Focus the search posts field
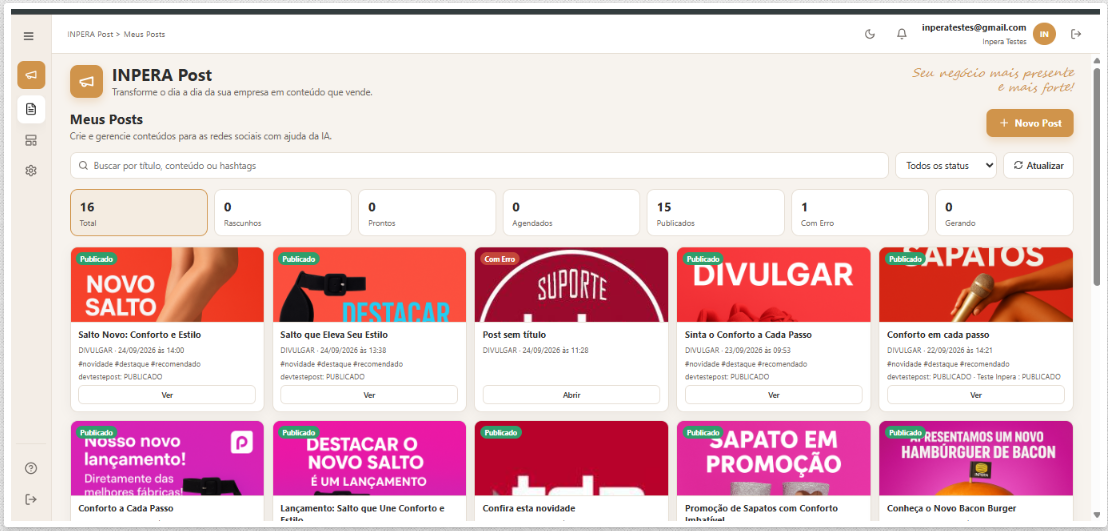The image size is (1108, 531). [x=479, y=165]
